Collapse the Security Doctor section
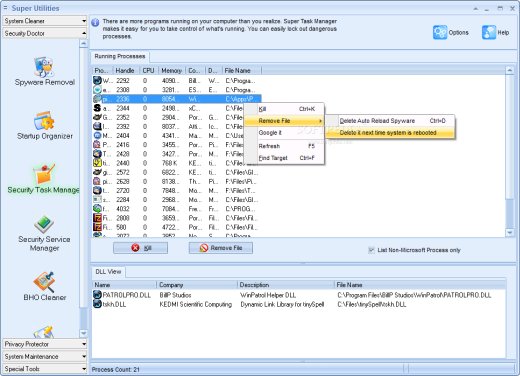520x376 pixels. [x=44, y=33]
